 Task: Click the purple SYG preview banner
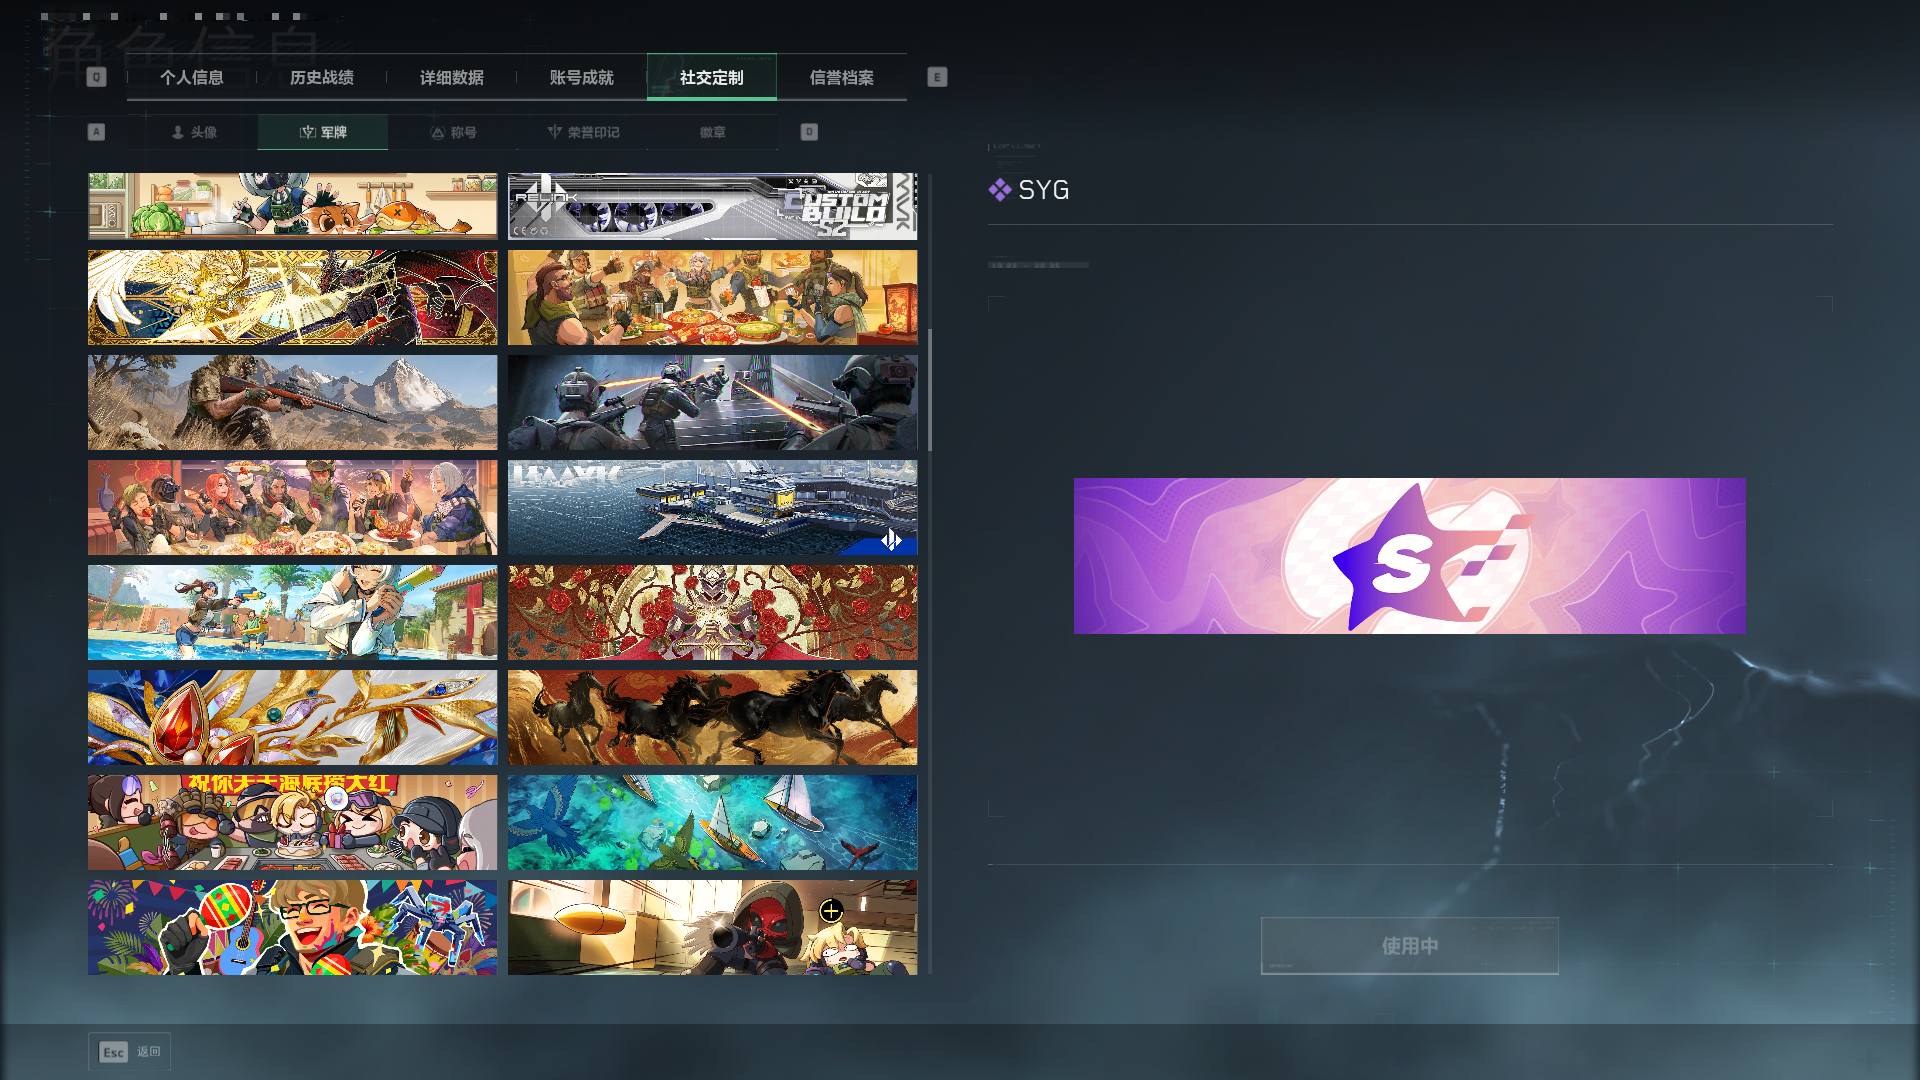pos(1409,556)
